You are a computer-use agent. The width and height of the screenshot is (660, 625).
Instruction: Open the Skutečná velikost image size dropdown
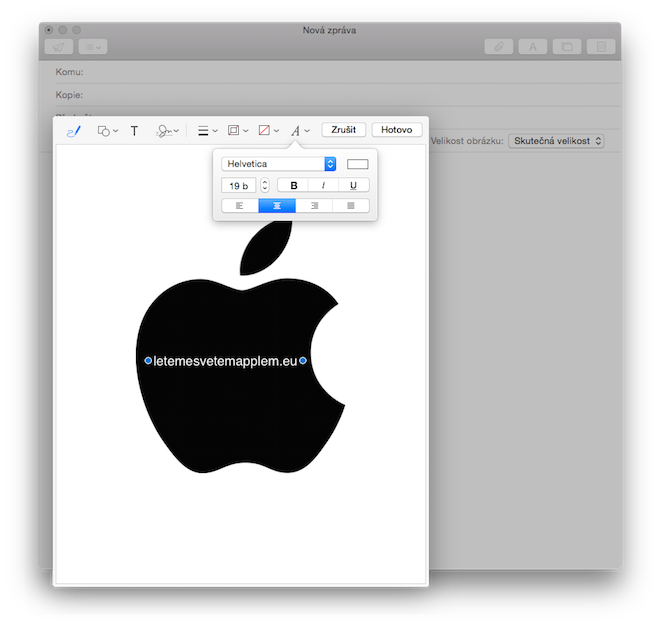(556, 141)
